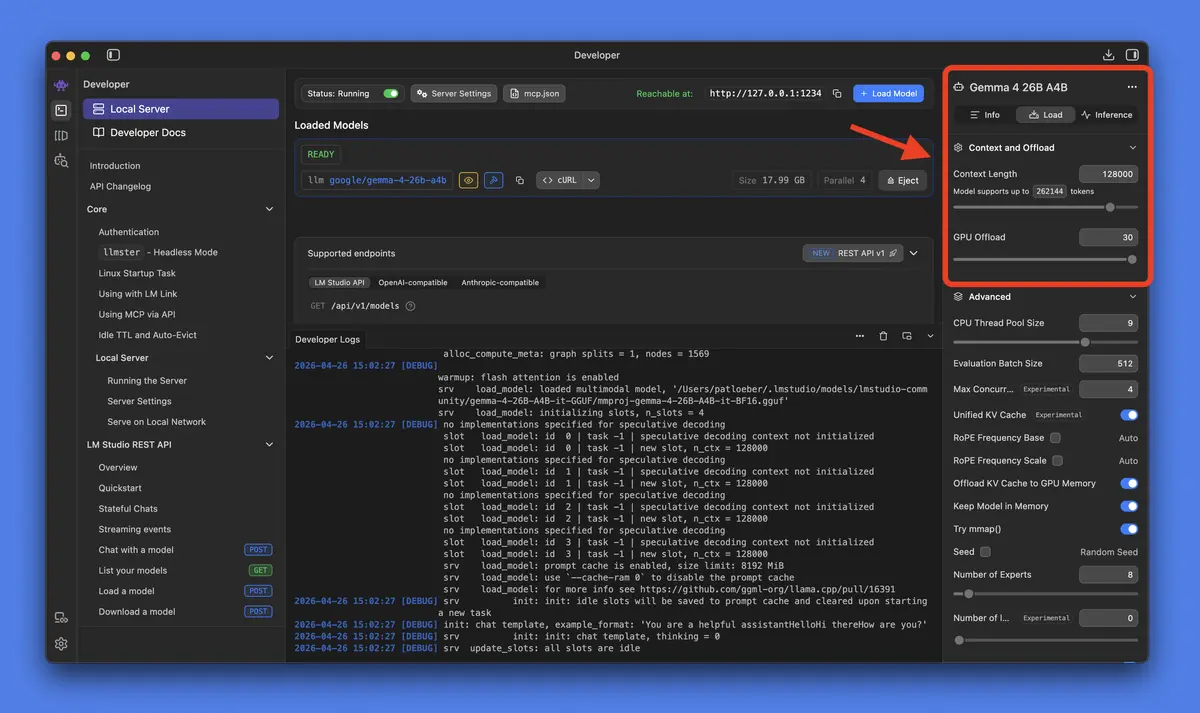Viewport: 1200px width, 713px height.
Task: Select the Anthropic-compatible tab
Action: [x=500, y=283]
